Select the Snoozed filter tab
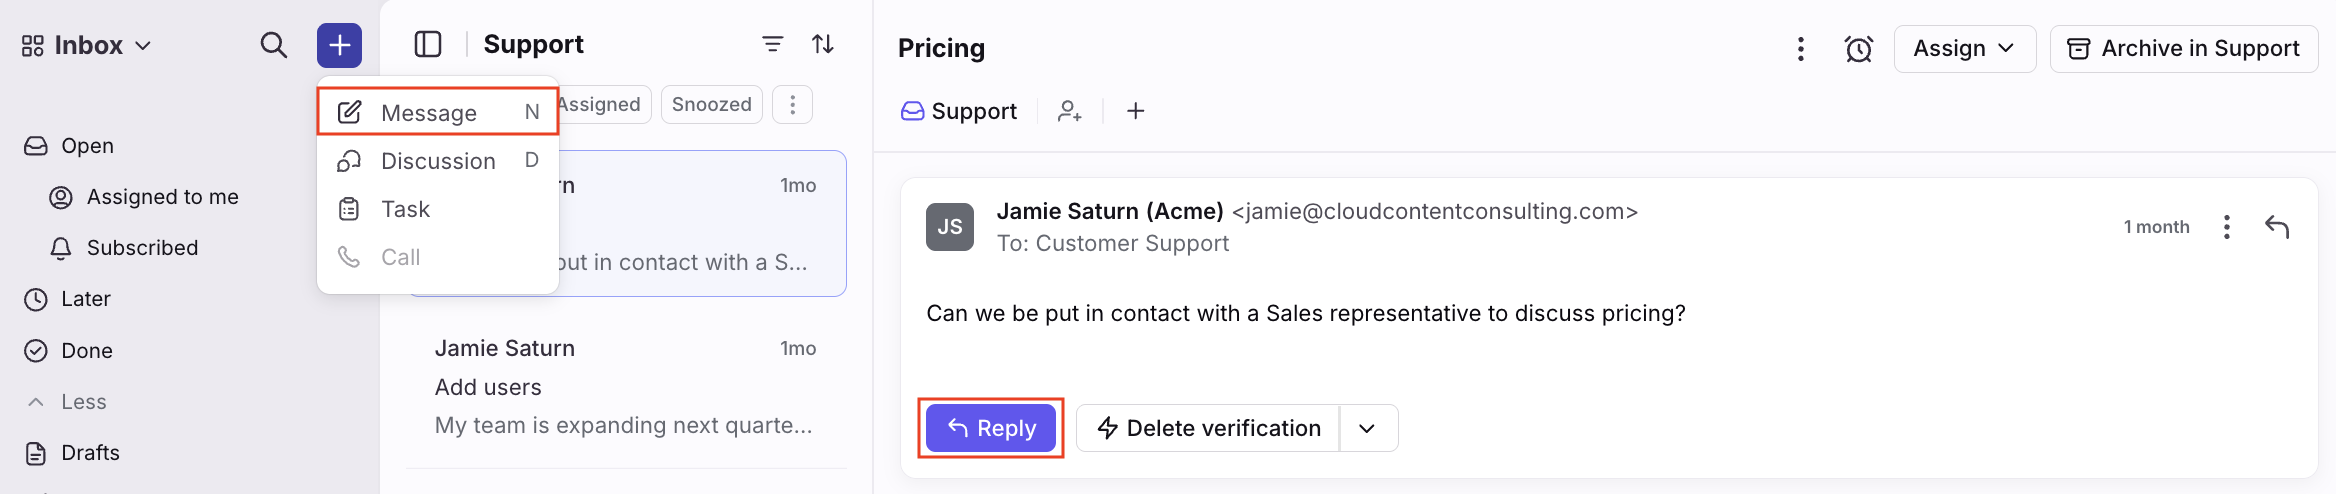Viewport: 2336px width, 494px height. 711,104
